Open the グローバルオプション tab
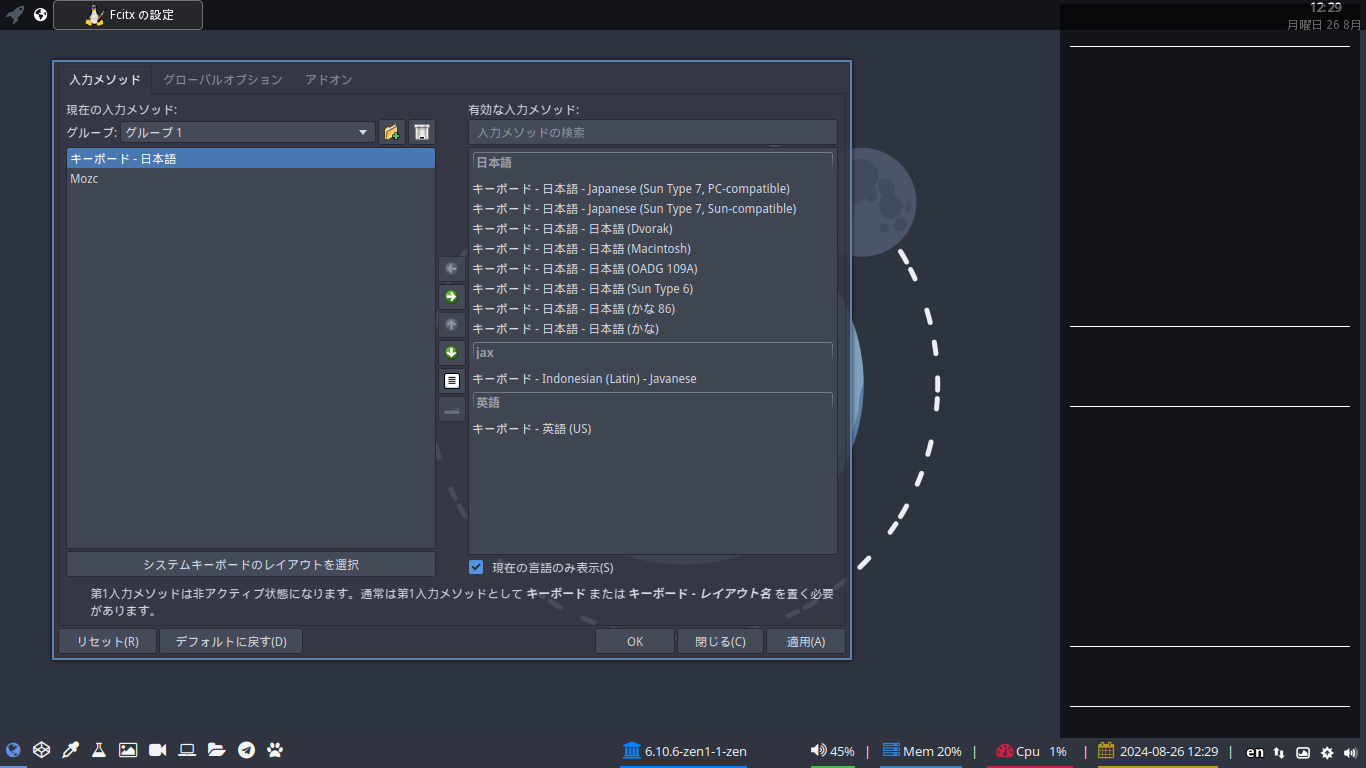The height and width of the screenshot is (768, 1366). (x=223, y=79)
